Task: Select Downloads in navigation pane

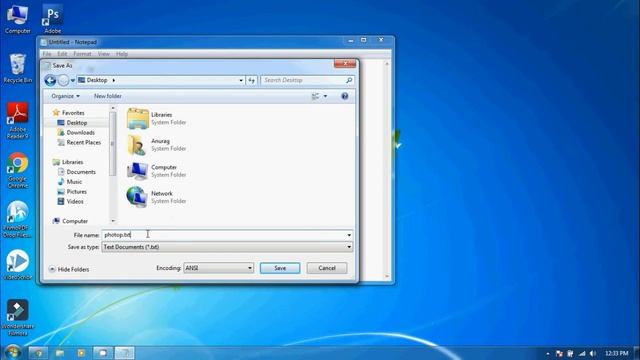Action: click(76, 133)
